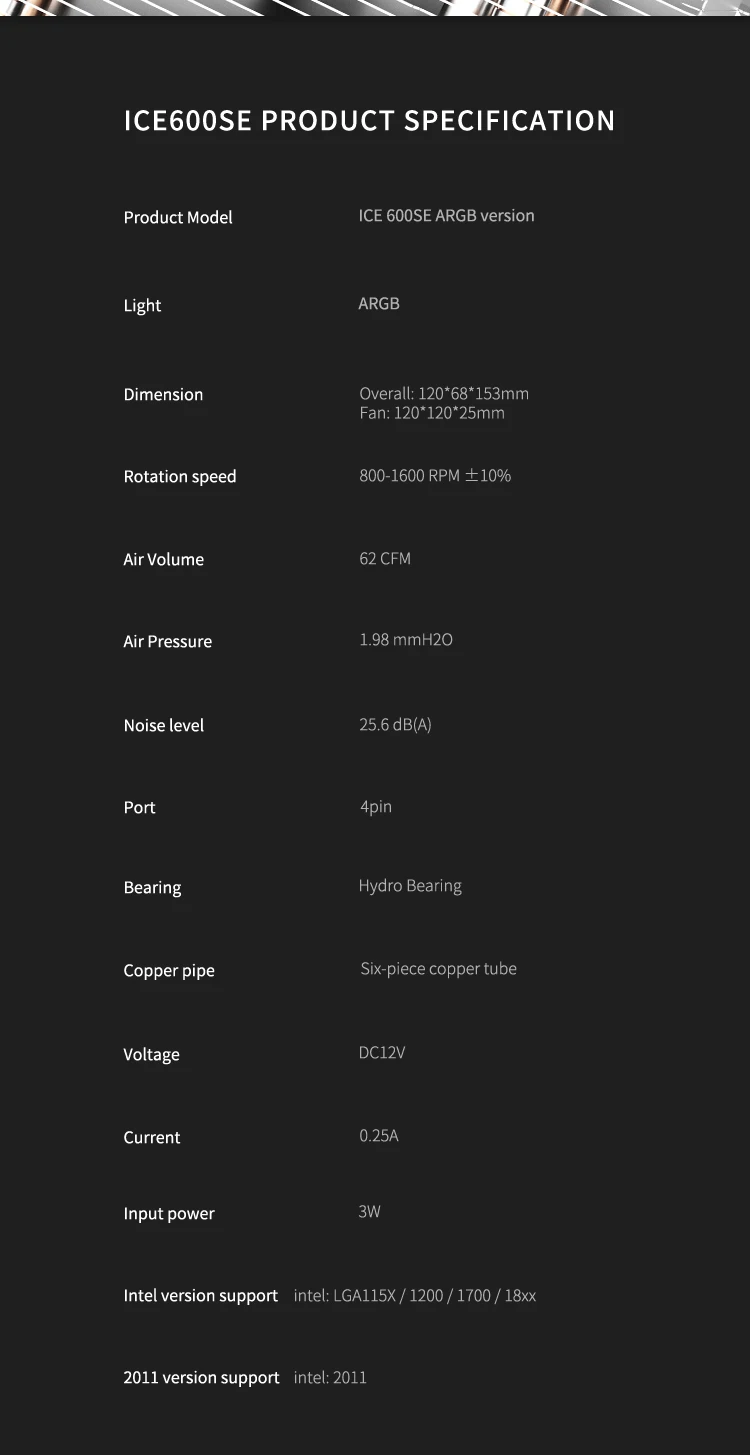Click the 0.25A current value
The width and height of the screenshot is (750, 1455).
[379, 1135]
